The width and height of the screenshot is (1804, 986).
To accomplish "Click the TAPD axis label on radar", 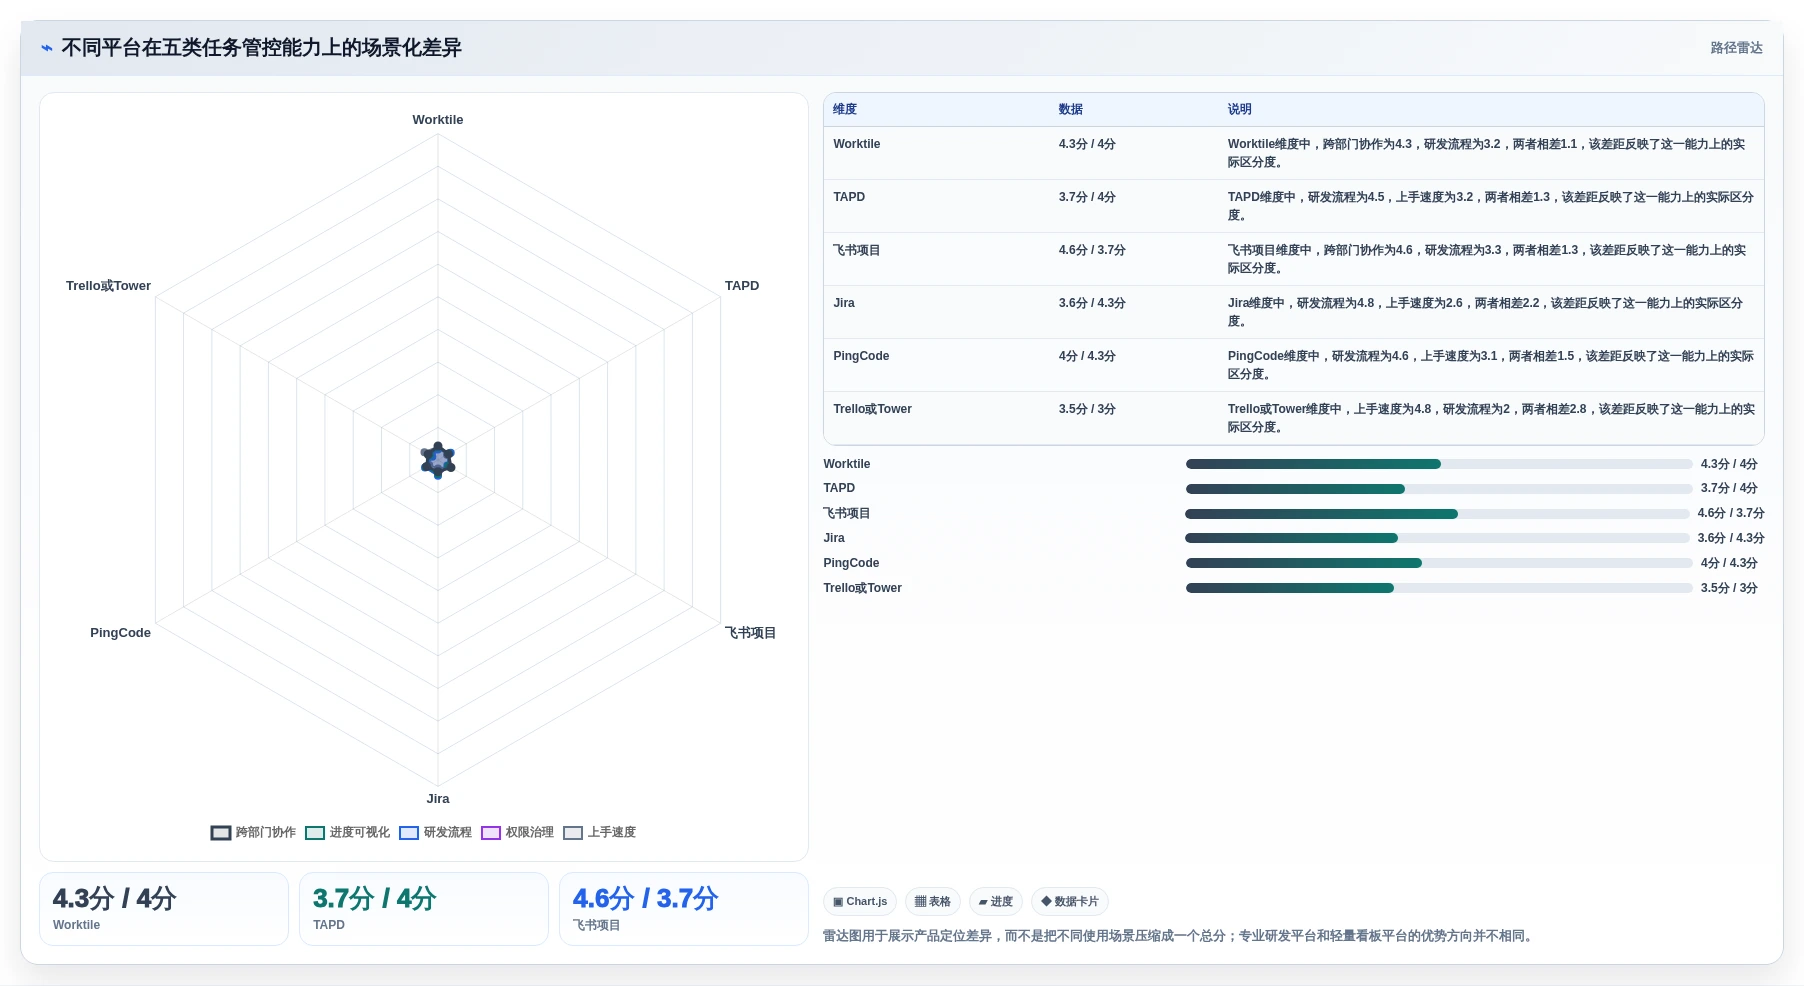I will click(742, 286).
